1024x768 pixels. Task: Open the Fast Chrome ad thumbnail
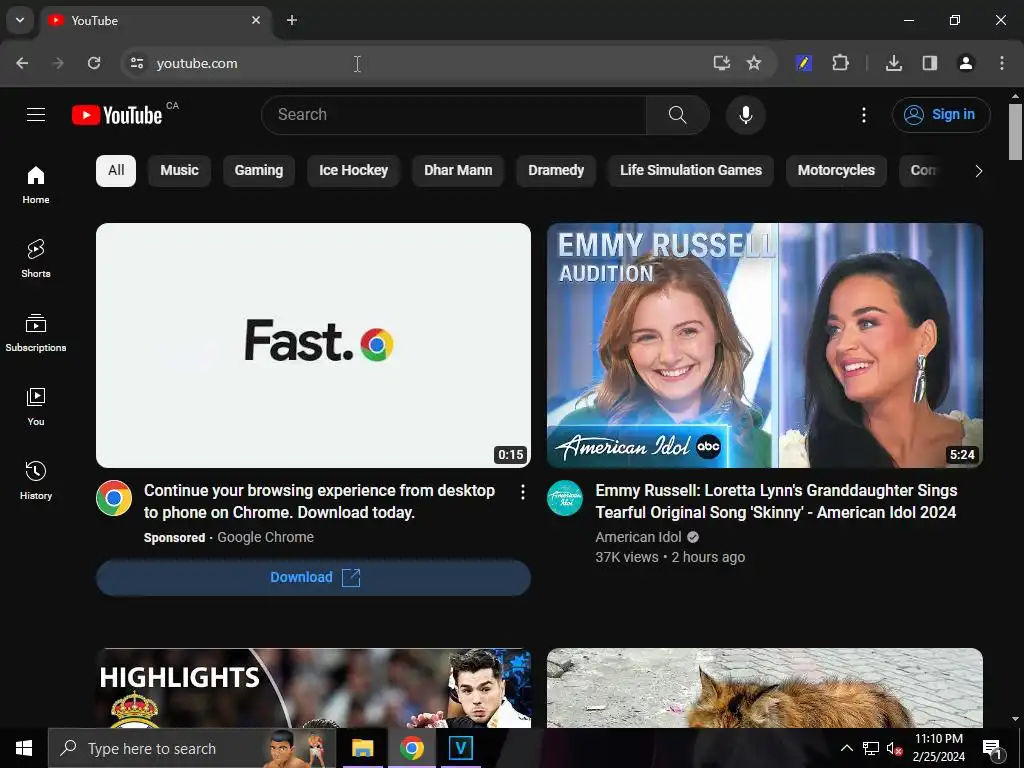click(313, 345)
